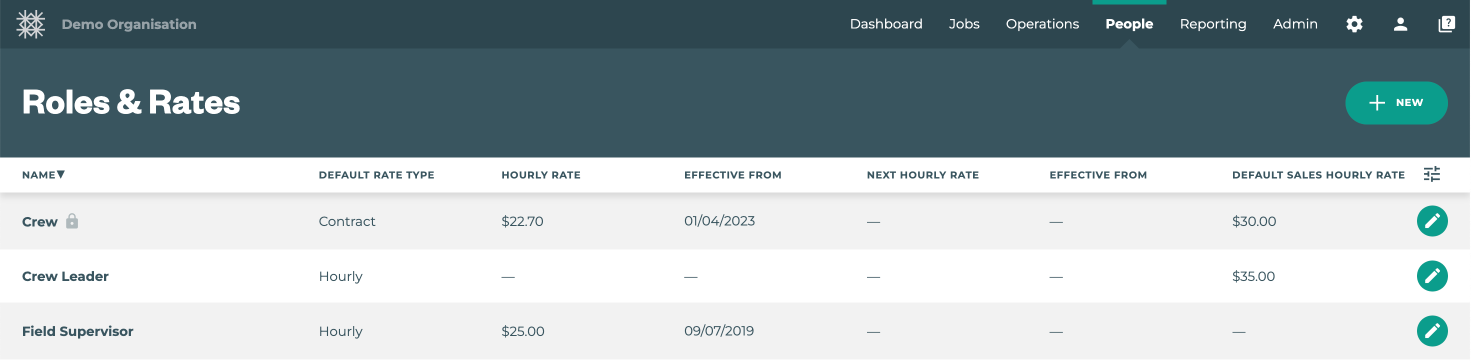
Task: Click the snowflake organisation logo
Action: (31, 24)
